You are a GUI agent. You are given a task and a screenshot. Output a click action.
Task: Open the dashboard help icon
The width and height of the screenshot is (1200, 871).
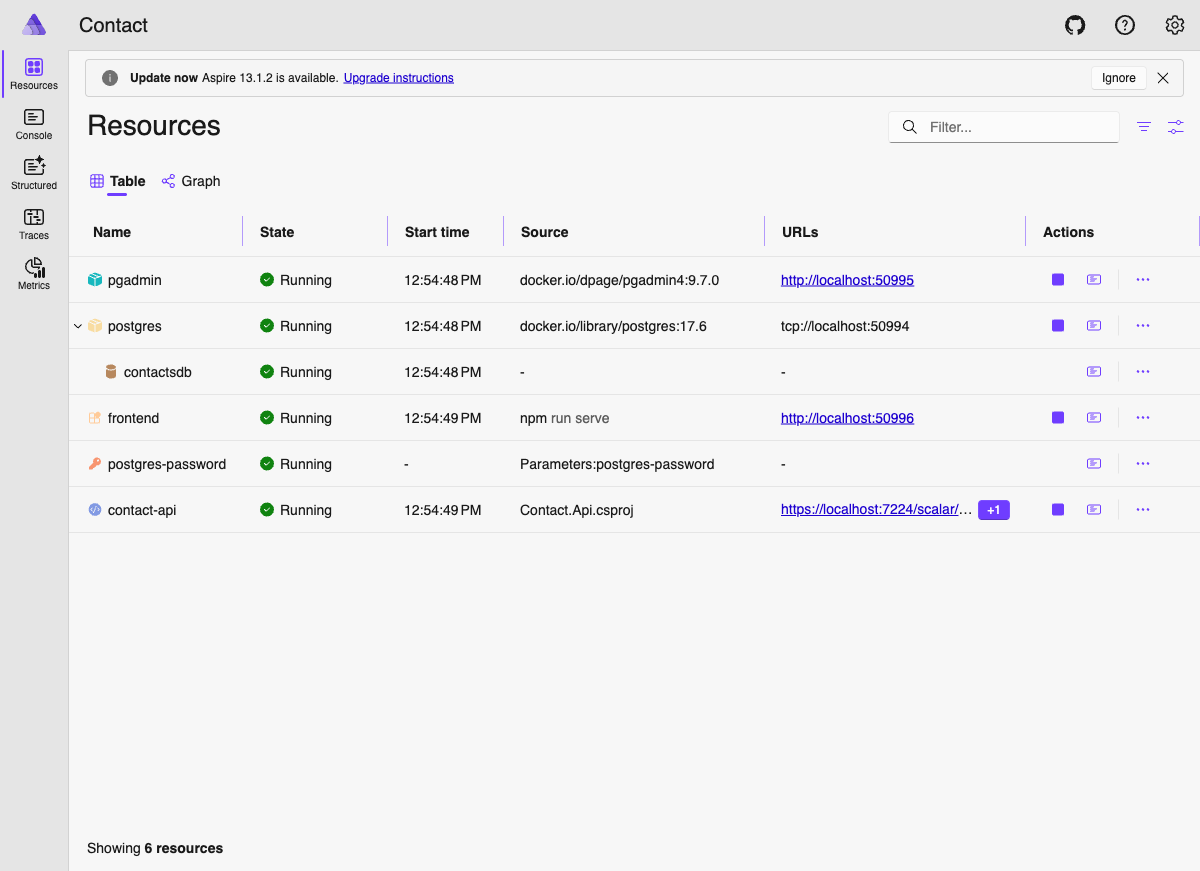pyautogui.click(x=1125, y=24)
